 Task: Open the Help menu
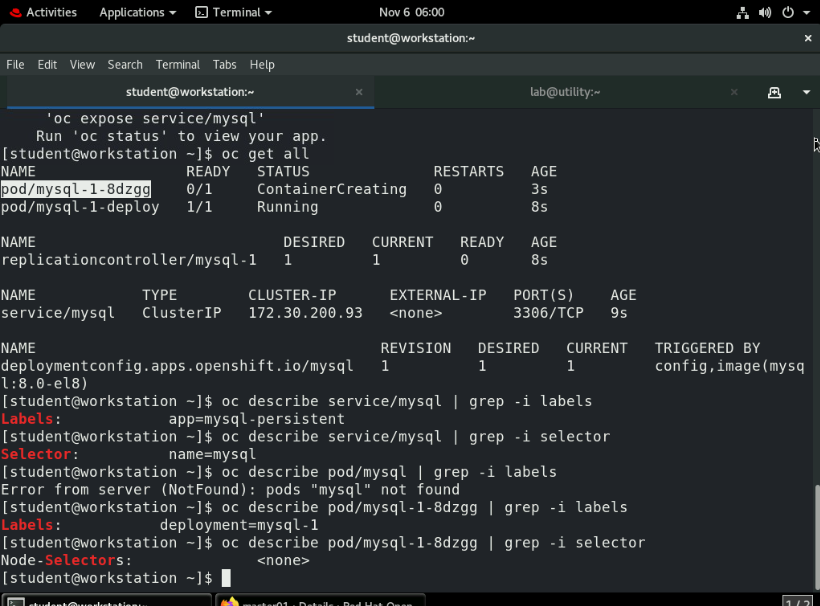point(262,64)
